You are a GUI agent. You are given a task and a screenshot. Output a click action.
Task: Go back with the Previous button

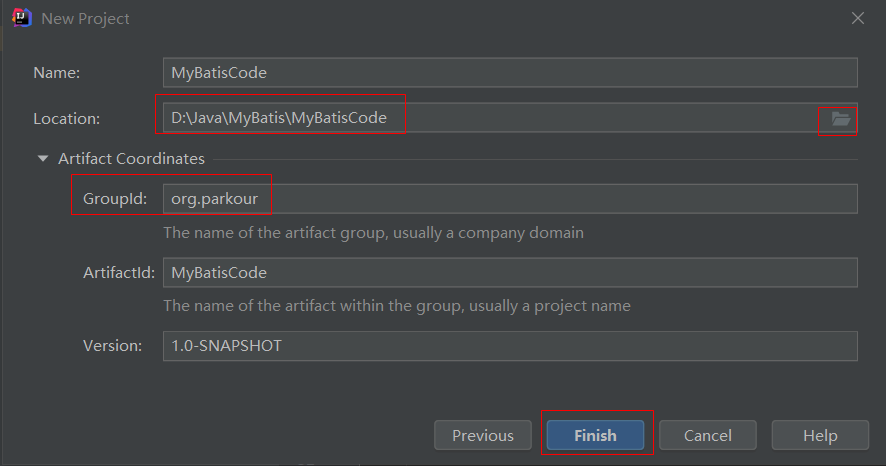point(483,435)
